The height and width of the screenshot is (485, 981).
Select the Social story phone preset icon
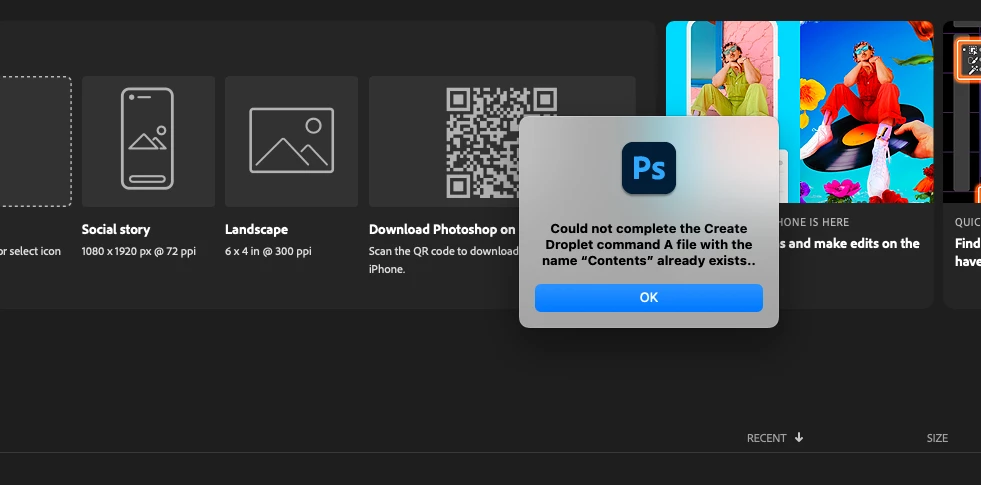coord(148,138)
